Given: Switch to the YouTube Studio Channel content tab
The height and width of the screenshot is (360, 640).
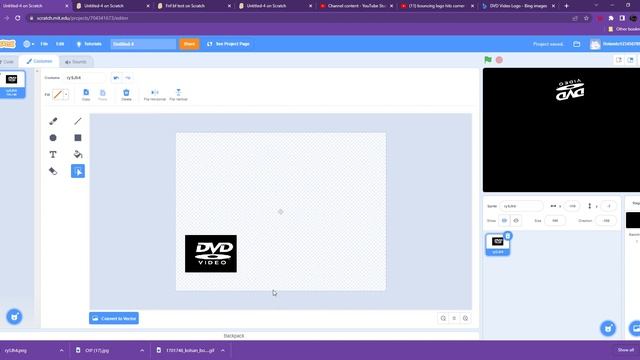Looking at the screenshot, I should point(356,6).
